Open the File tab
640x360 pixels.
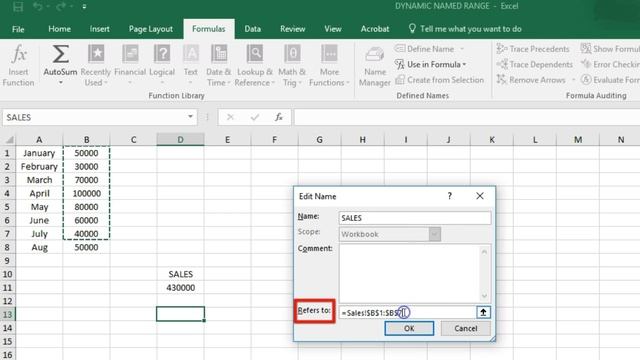18,29
